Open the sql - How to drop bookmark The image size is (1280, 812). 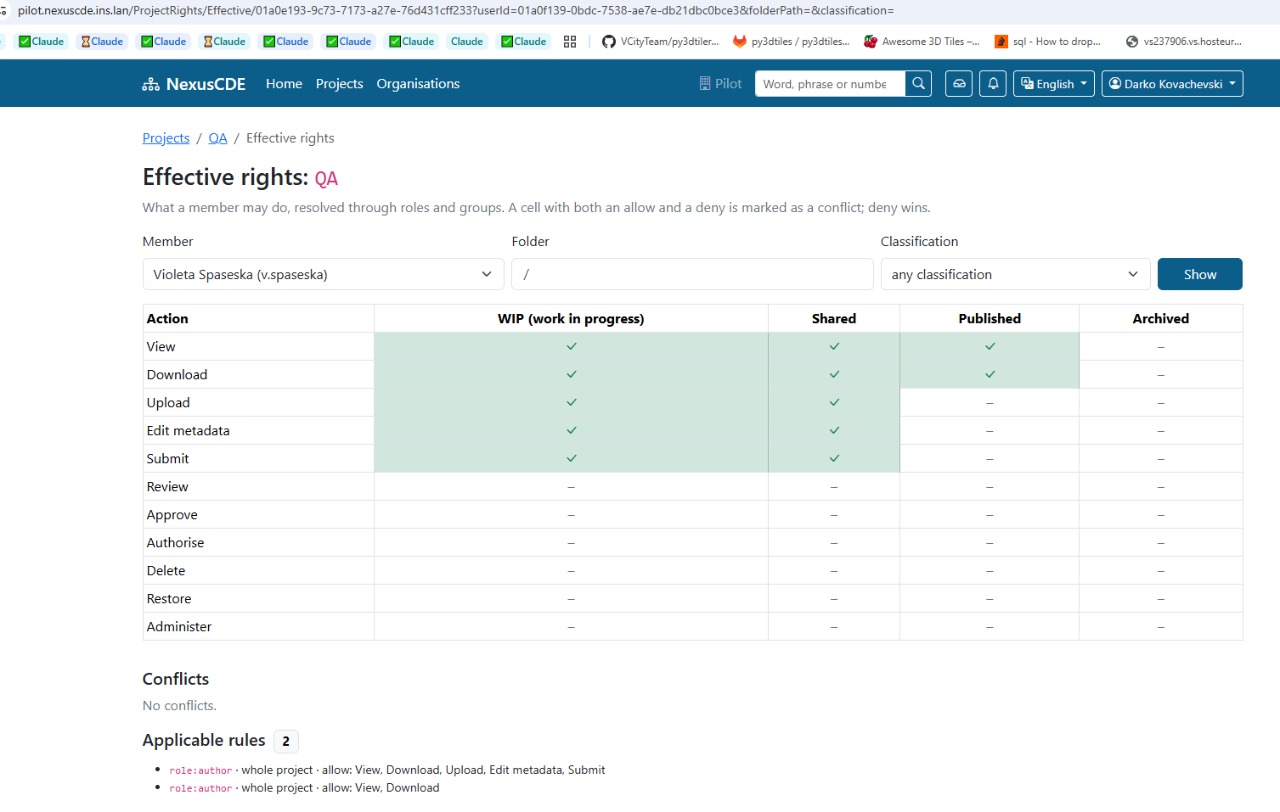coord(1048,42)
